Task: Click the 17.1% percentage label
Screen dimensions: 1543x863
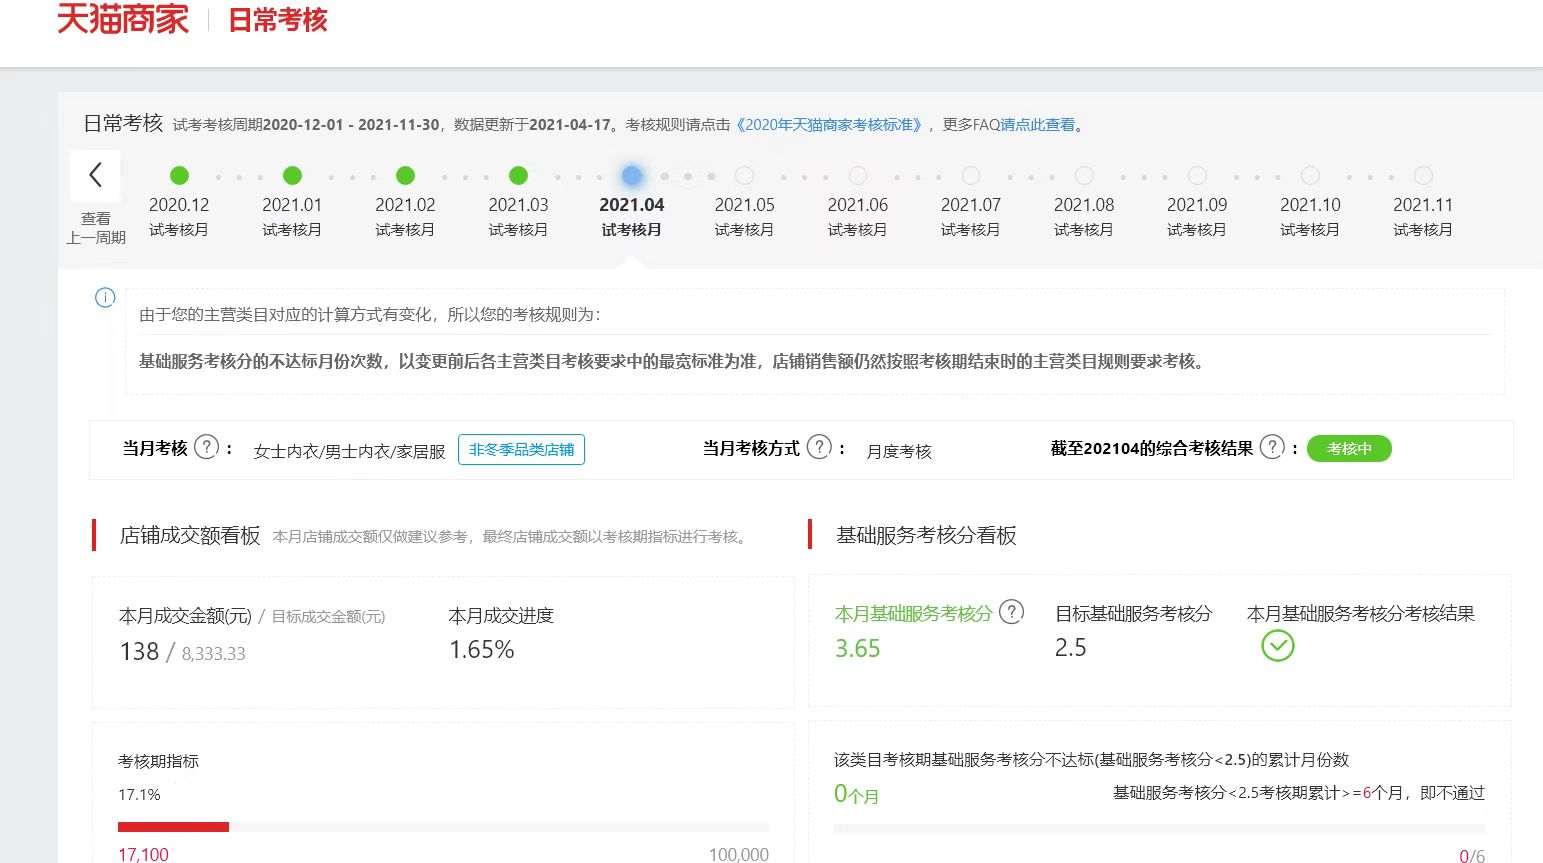Action: 139,795
